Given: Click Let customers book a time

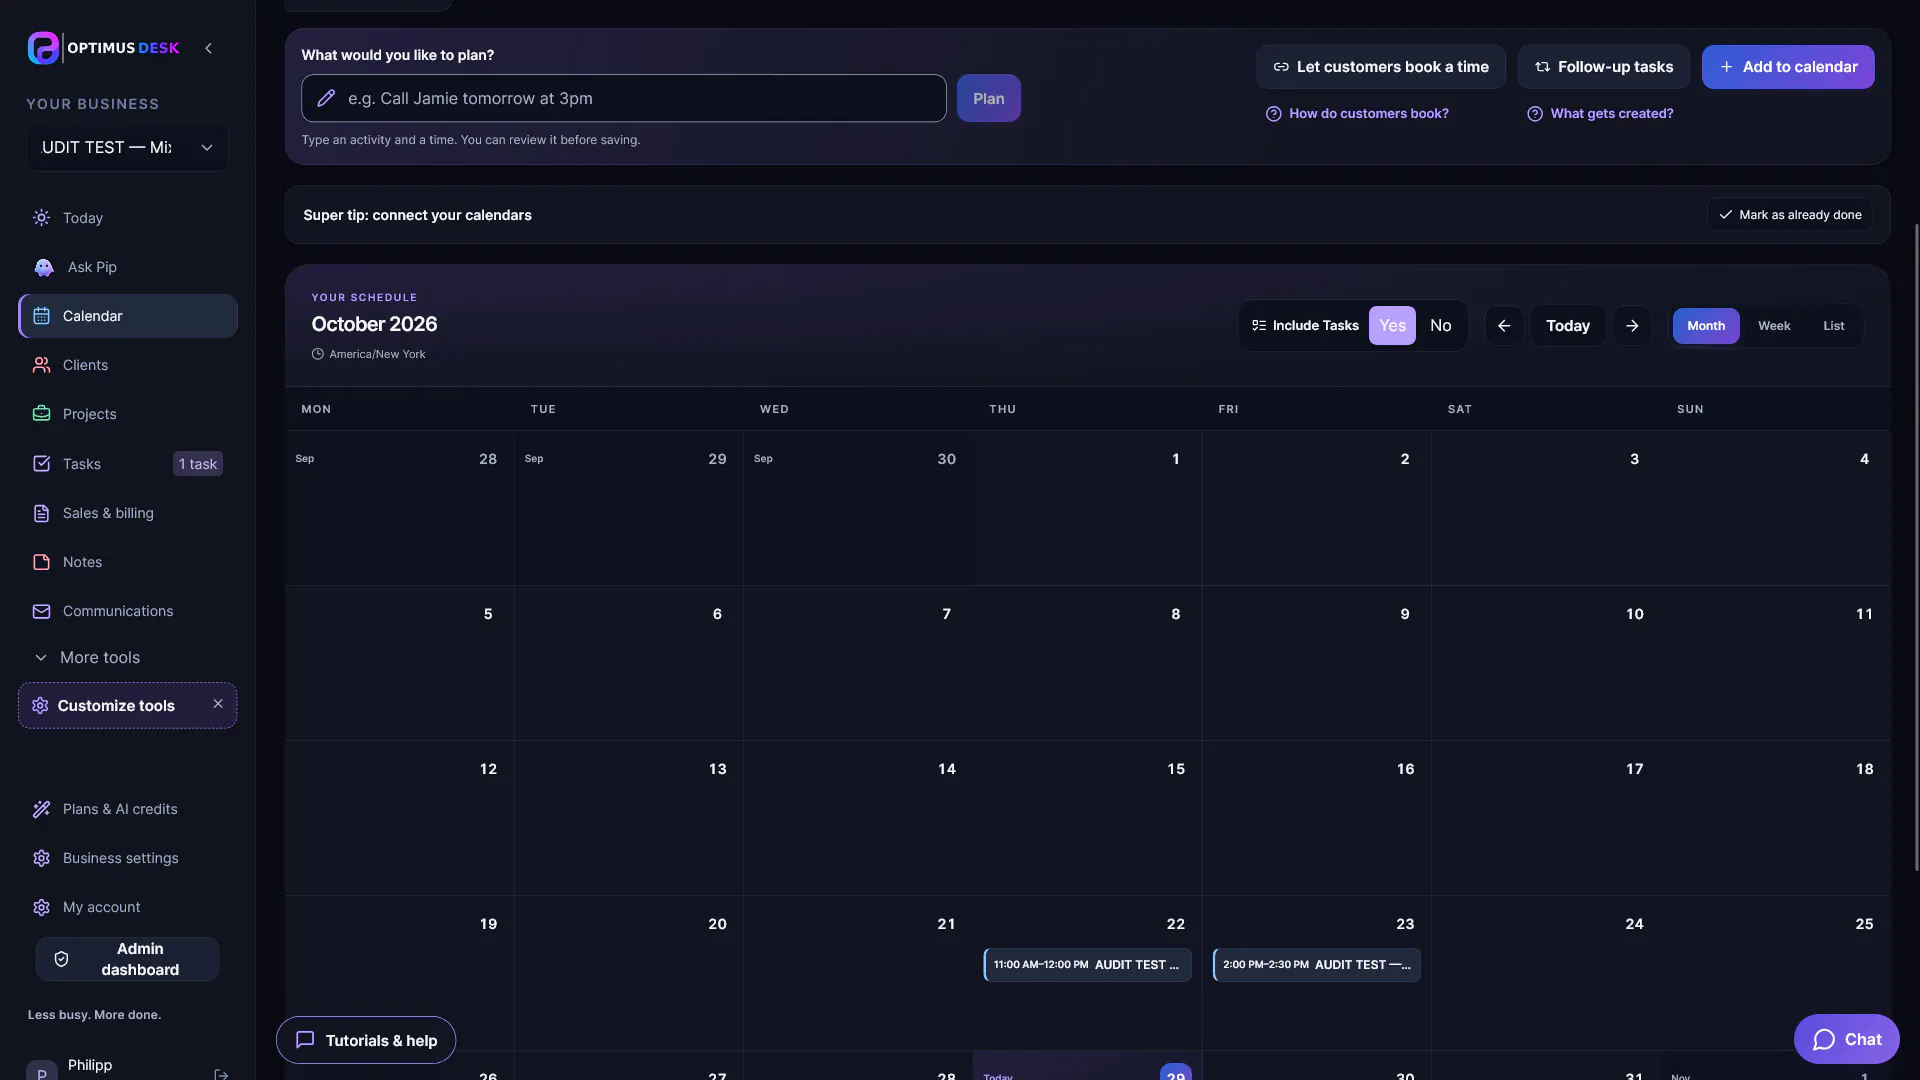Looking at the screenshot, I should [x=1380, y=67].
